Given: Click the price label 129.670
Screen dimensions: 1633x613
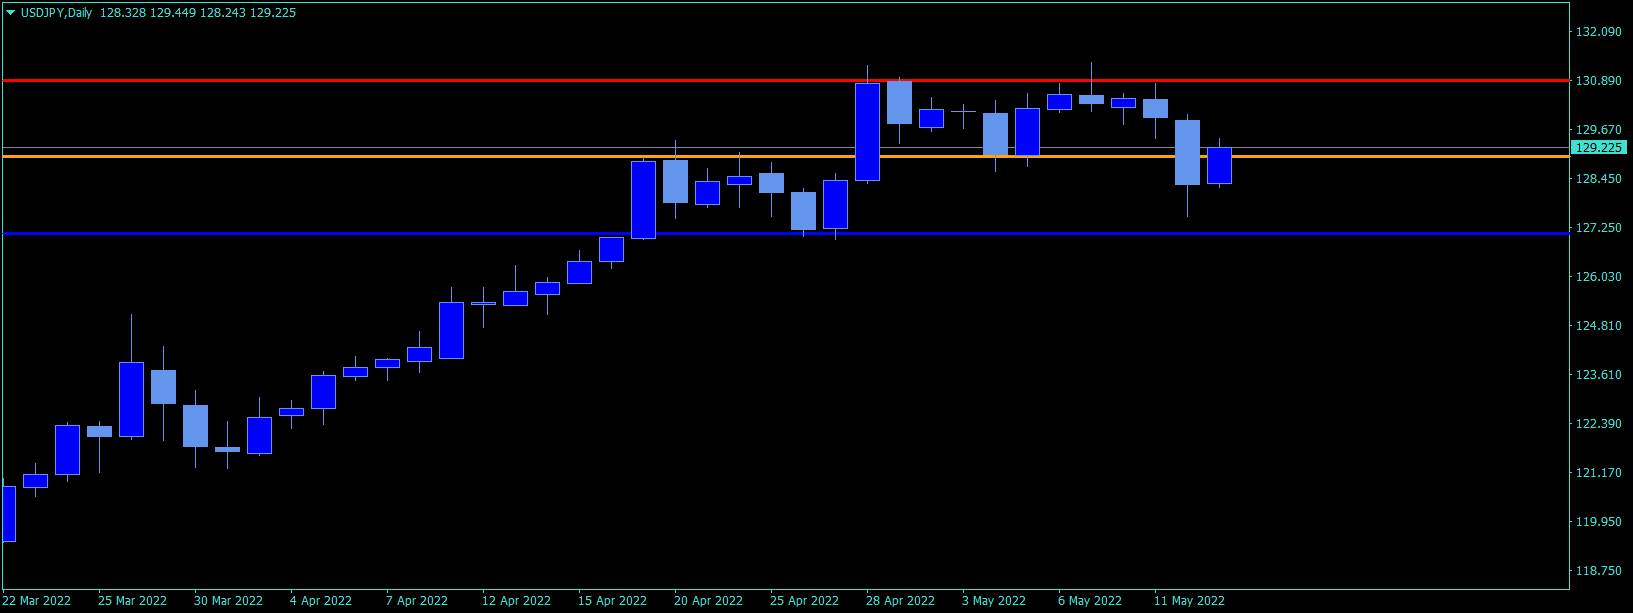Looking at the screenshot, I should tap(1598, 130).
